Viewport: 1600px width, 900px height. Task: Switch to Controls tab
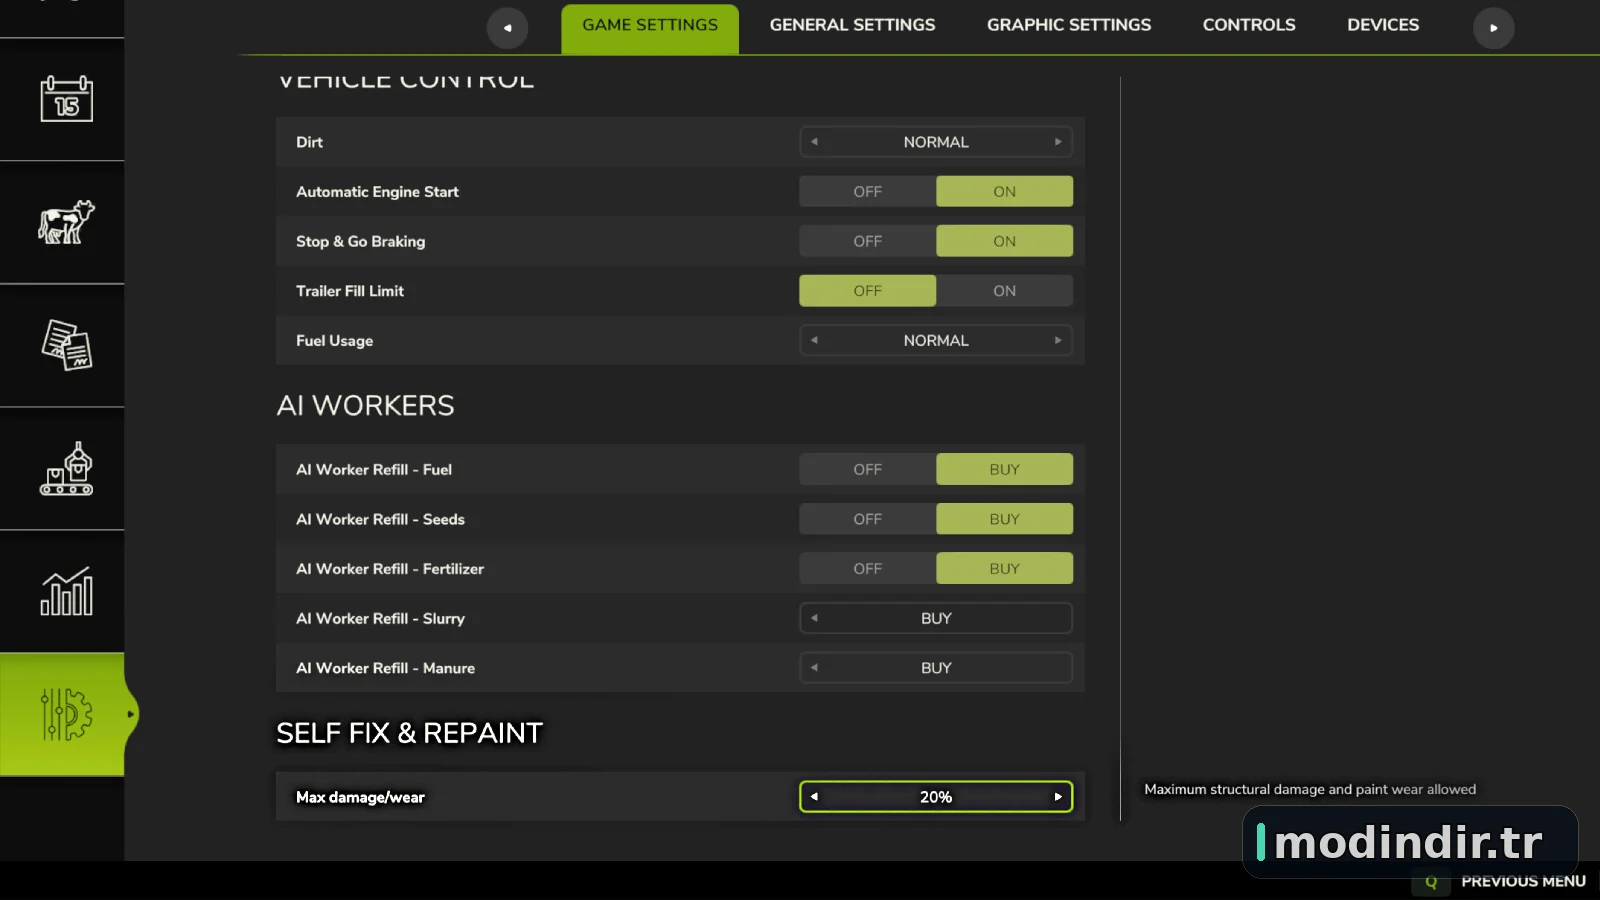(x=1249, y=25)
